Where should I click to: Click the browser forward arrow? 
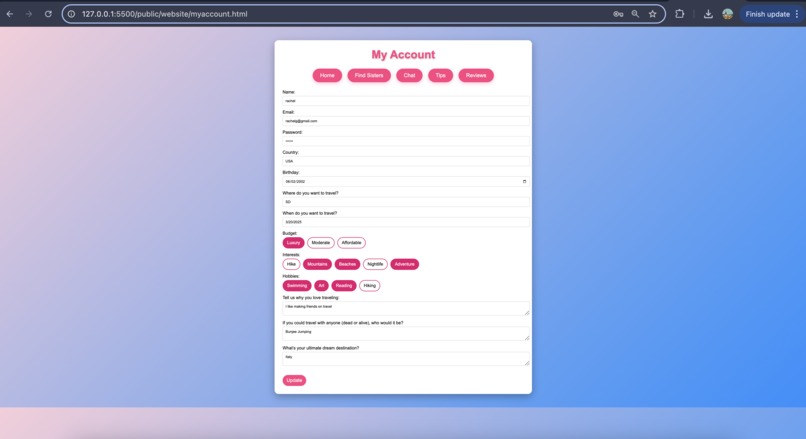(x=29, y=14)
